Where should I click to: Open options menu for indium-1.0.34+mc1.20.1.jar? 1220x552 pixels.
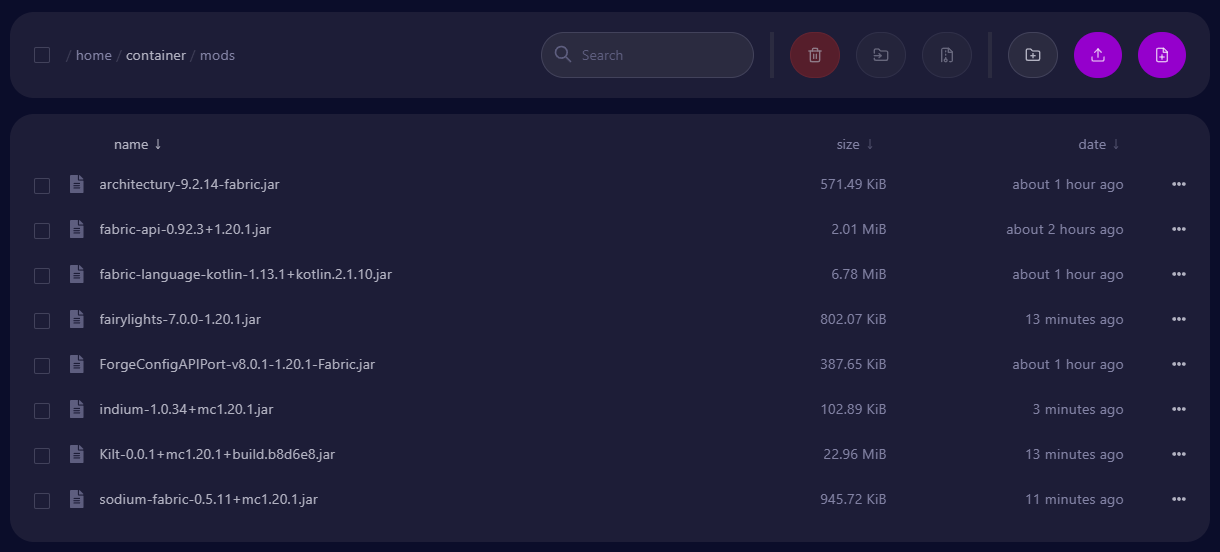[x=1179, y=409]
